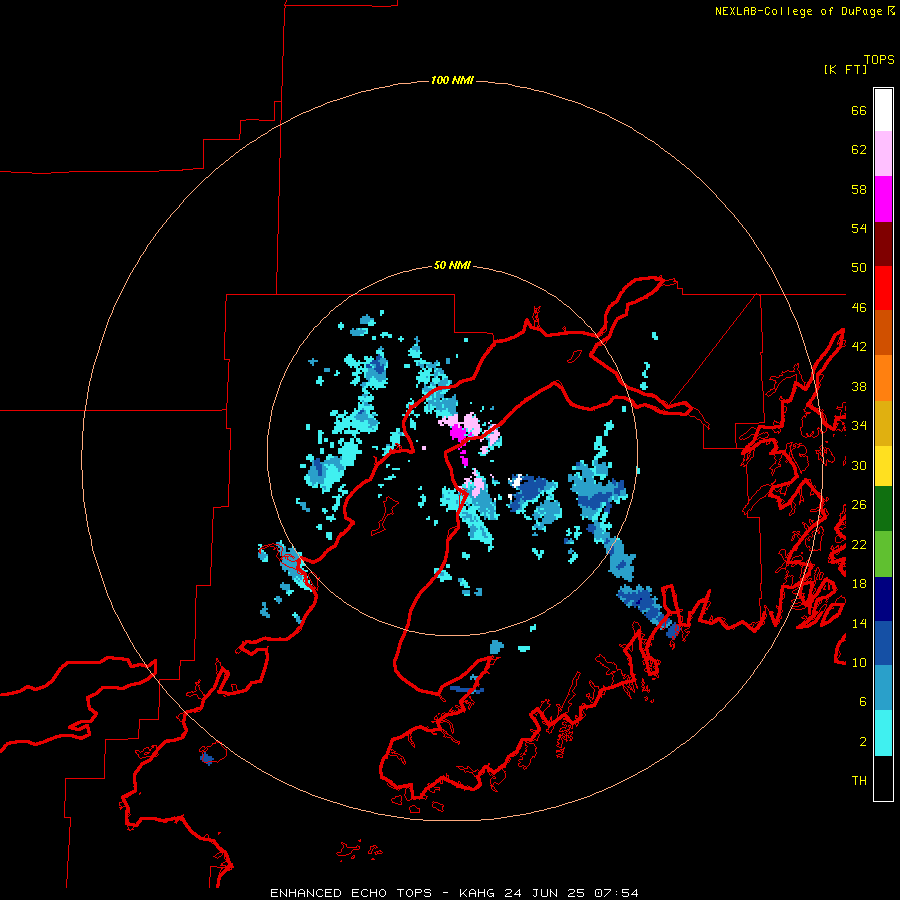Click the magenta high echo-top cell near radar center
This screenshot has width=900, height=900.
tap(458, 432)
